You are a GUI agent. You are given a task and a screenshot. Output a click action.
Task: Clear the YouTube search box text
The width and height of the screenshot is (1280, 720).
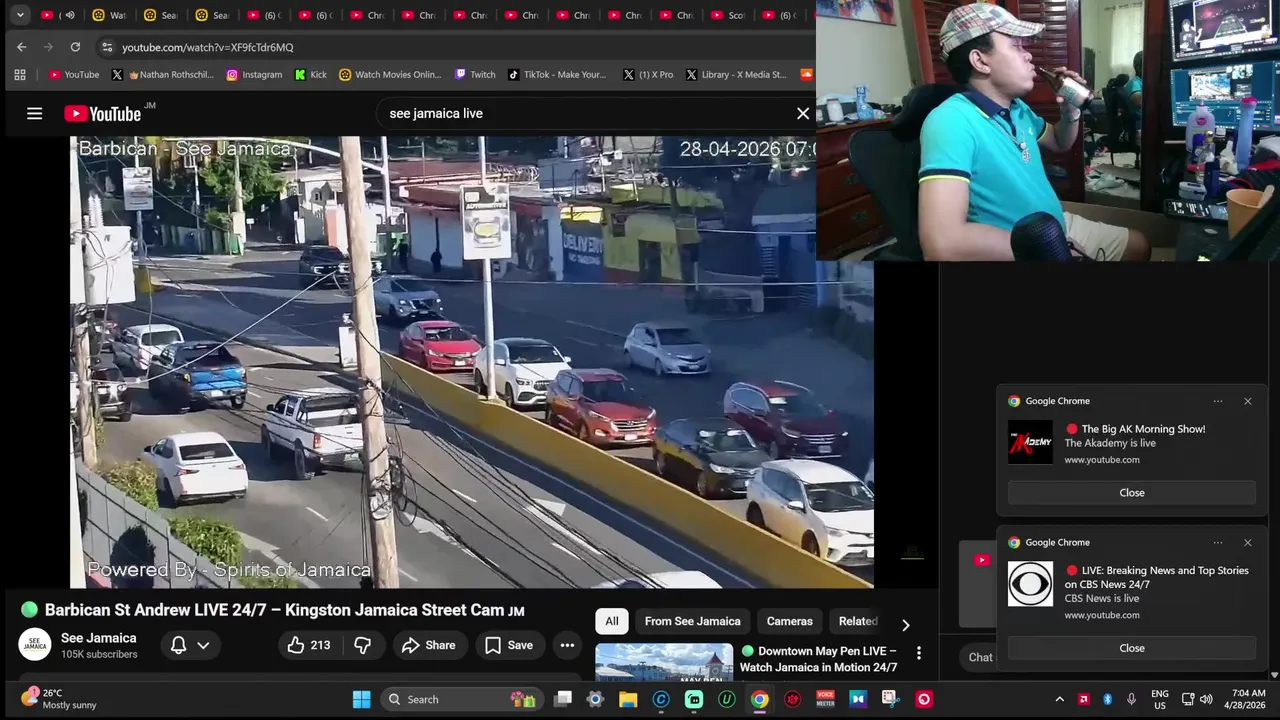802,113
